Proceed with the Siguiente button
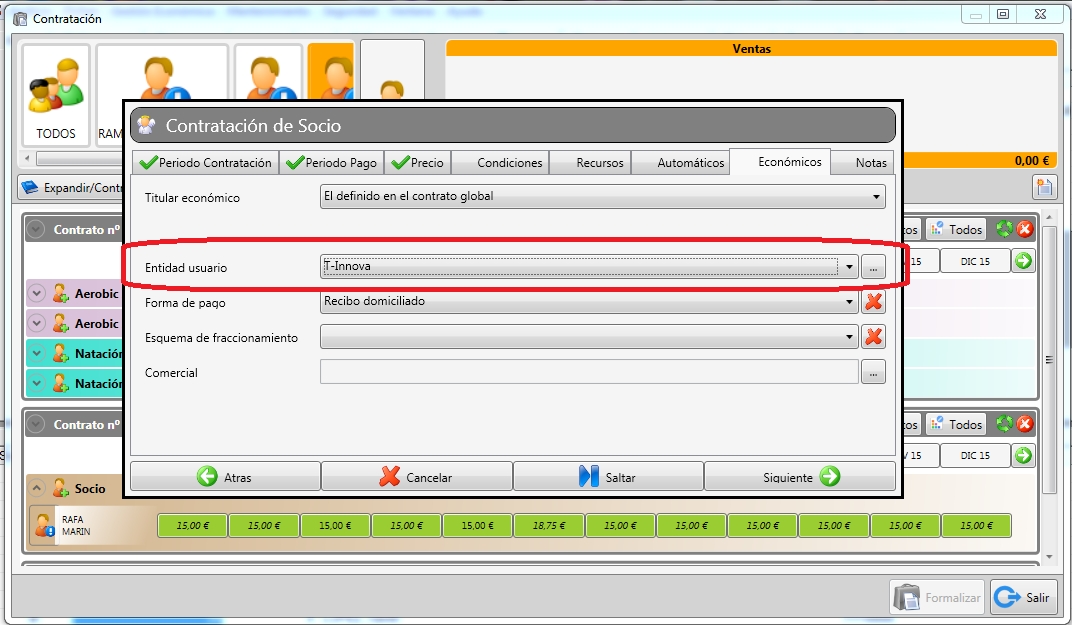1072x625 pixels. tap(799, 477)
